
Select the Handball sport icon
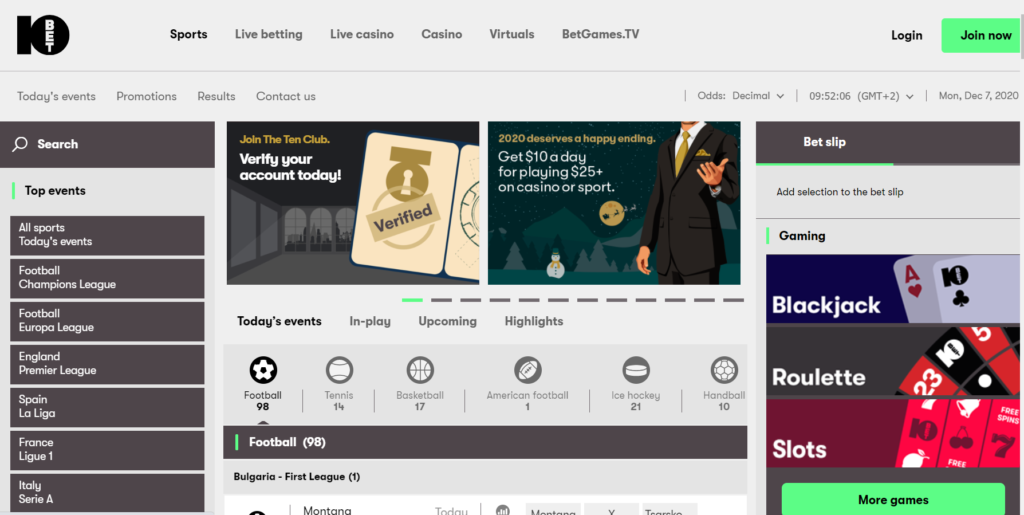pos(724,370)
